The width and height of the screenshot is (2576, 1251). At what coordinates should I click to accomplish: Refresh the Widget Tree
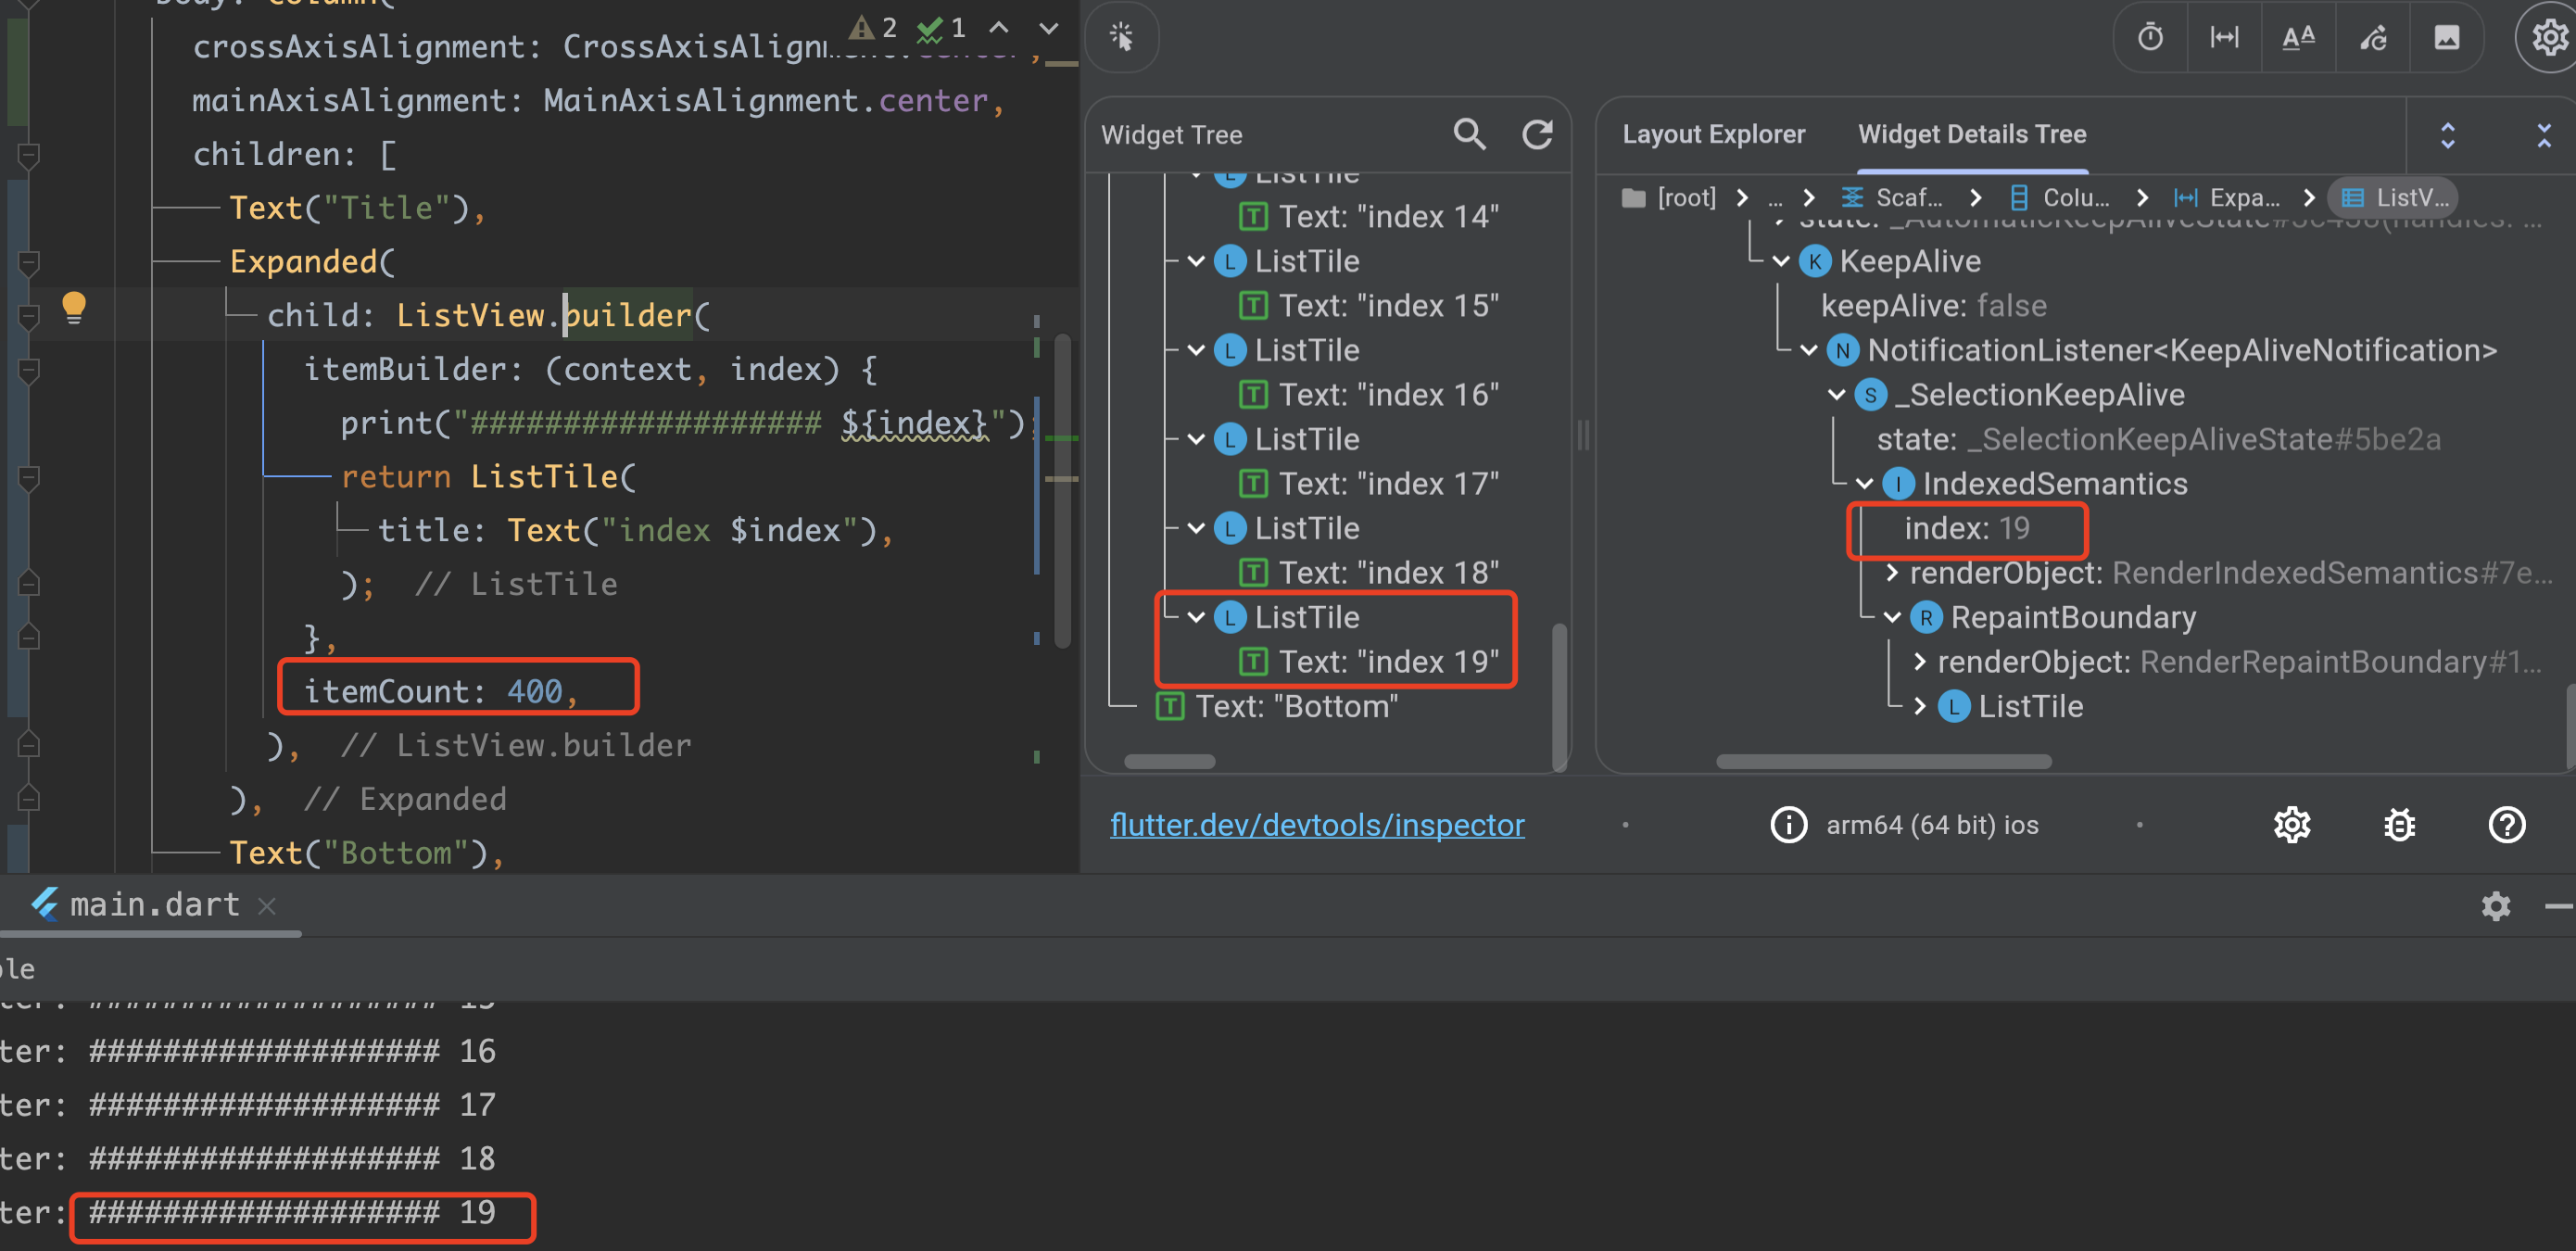(1537, 134)
